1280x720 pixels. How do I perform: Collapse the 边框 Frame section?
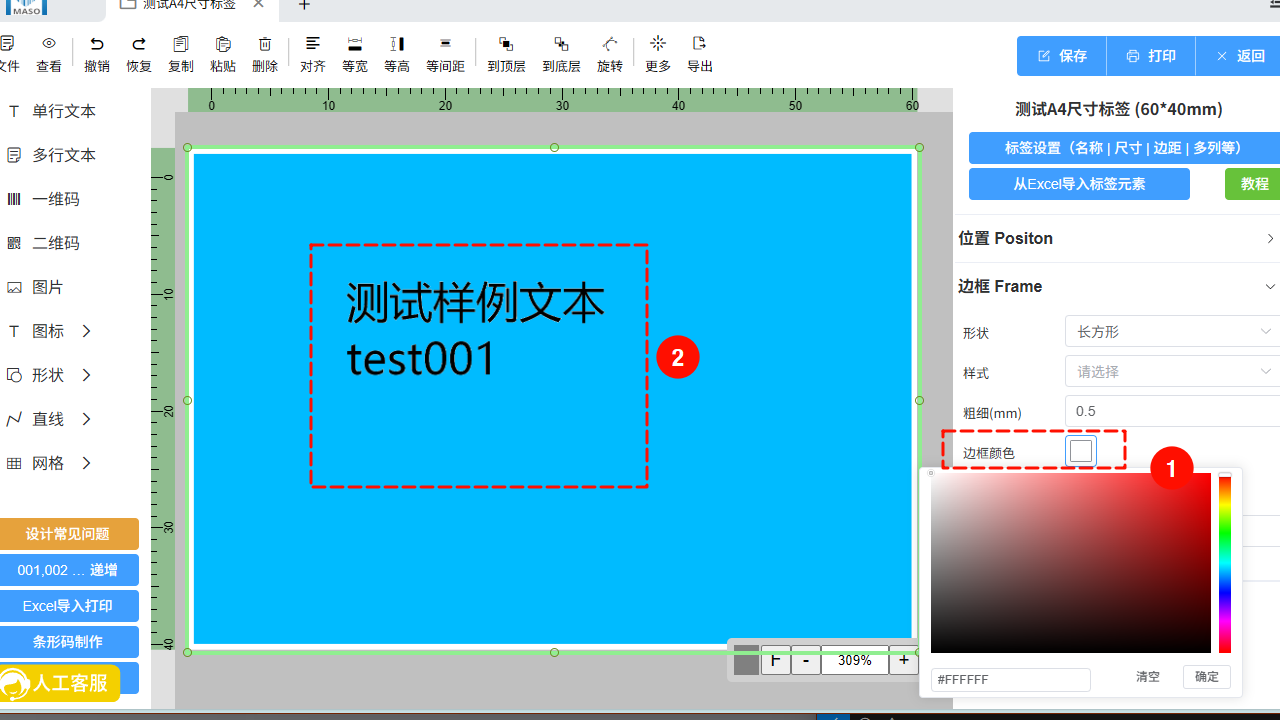coord(1118,286)
